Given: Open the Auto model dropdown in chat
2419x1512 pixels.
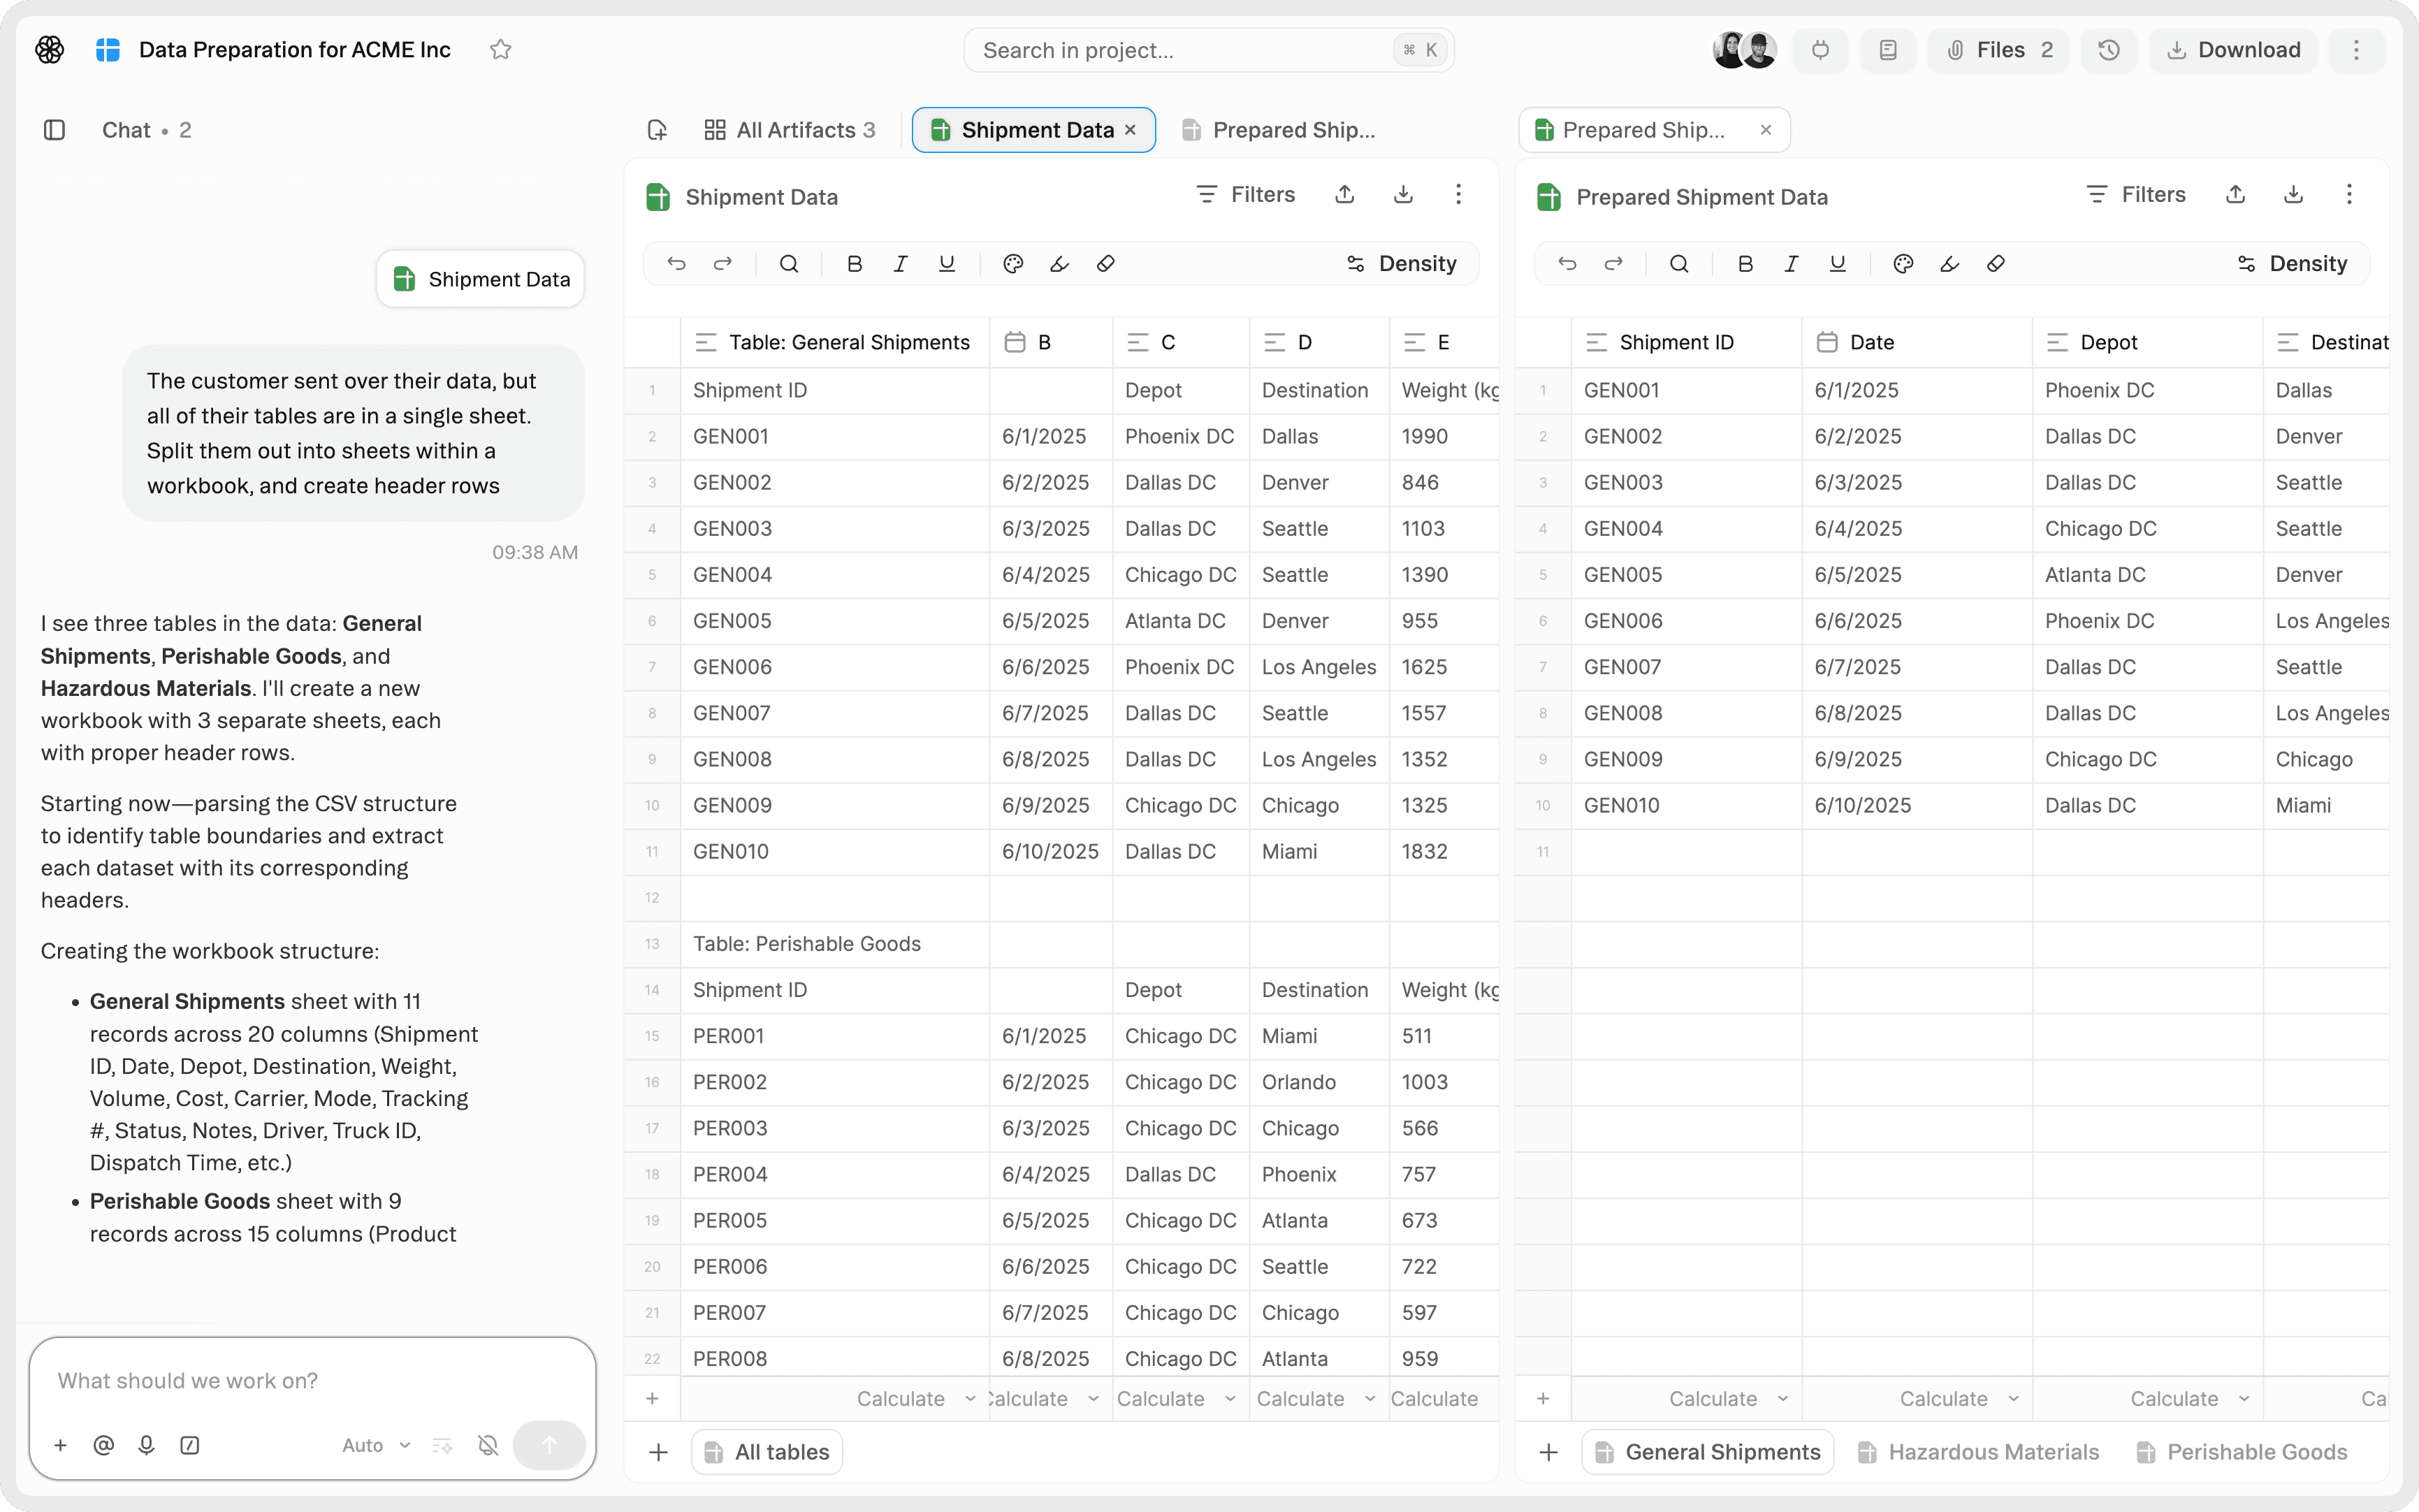Looking at the screenshot, I should 376,1445.
